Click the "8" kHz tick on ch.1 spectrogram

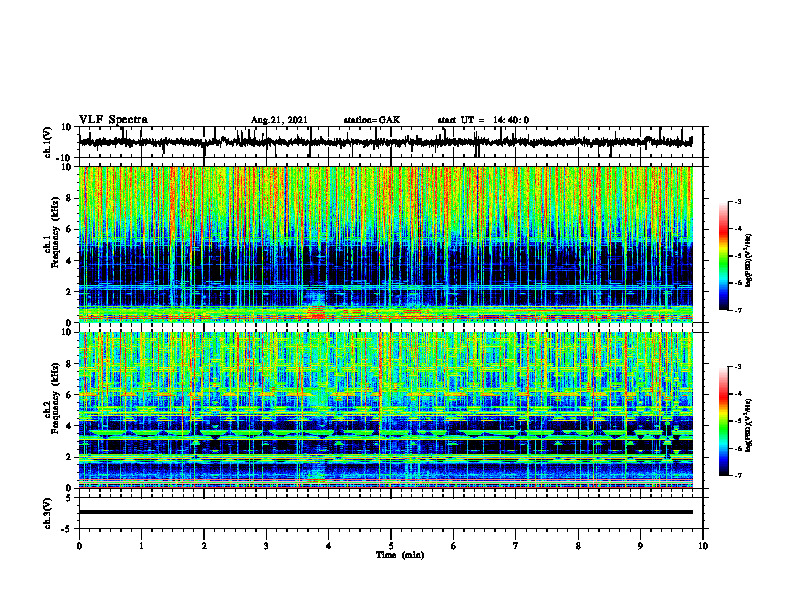pos(69,198)
